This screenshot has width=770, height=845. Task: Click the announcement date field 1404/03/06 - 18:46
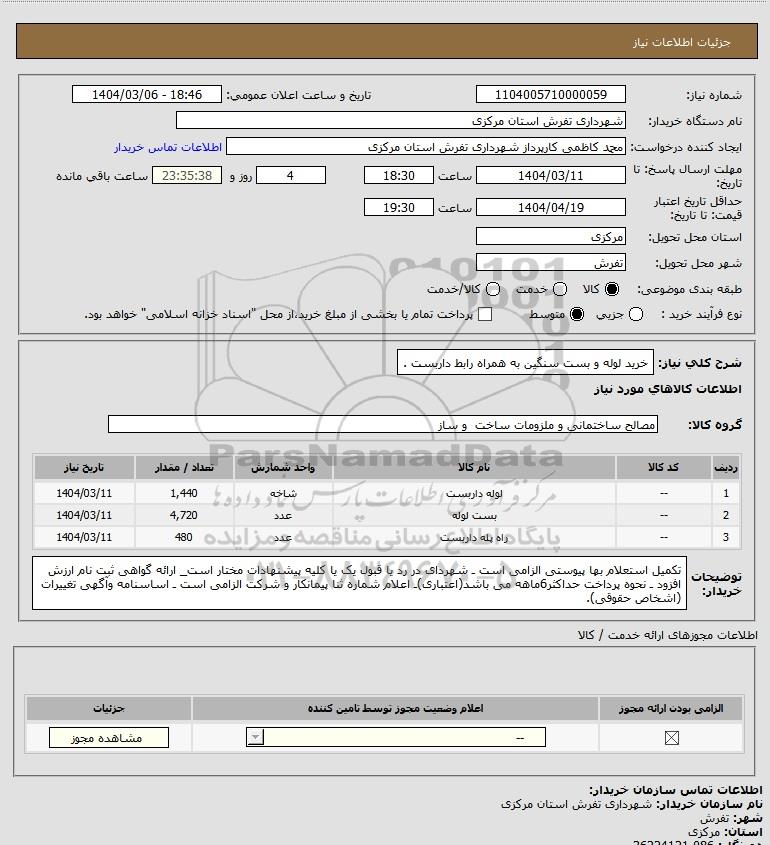(147, 94)
